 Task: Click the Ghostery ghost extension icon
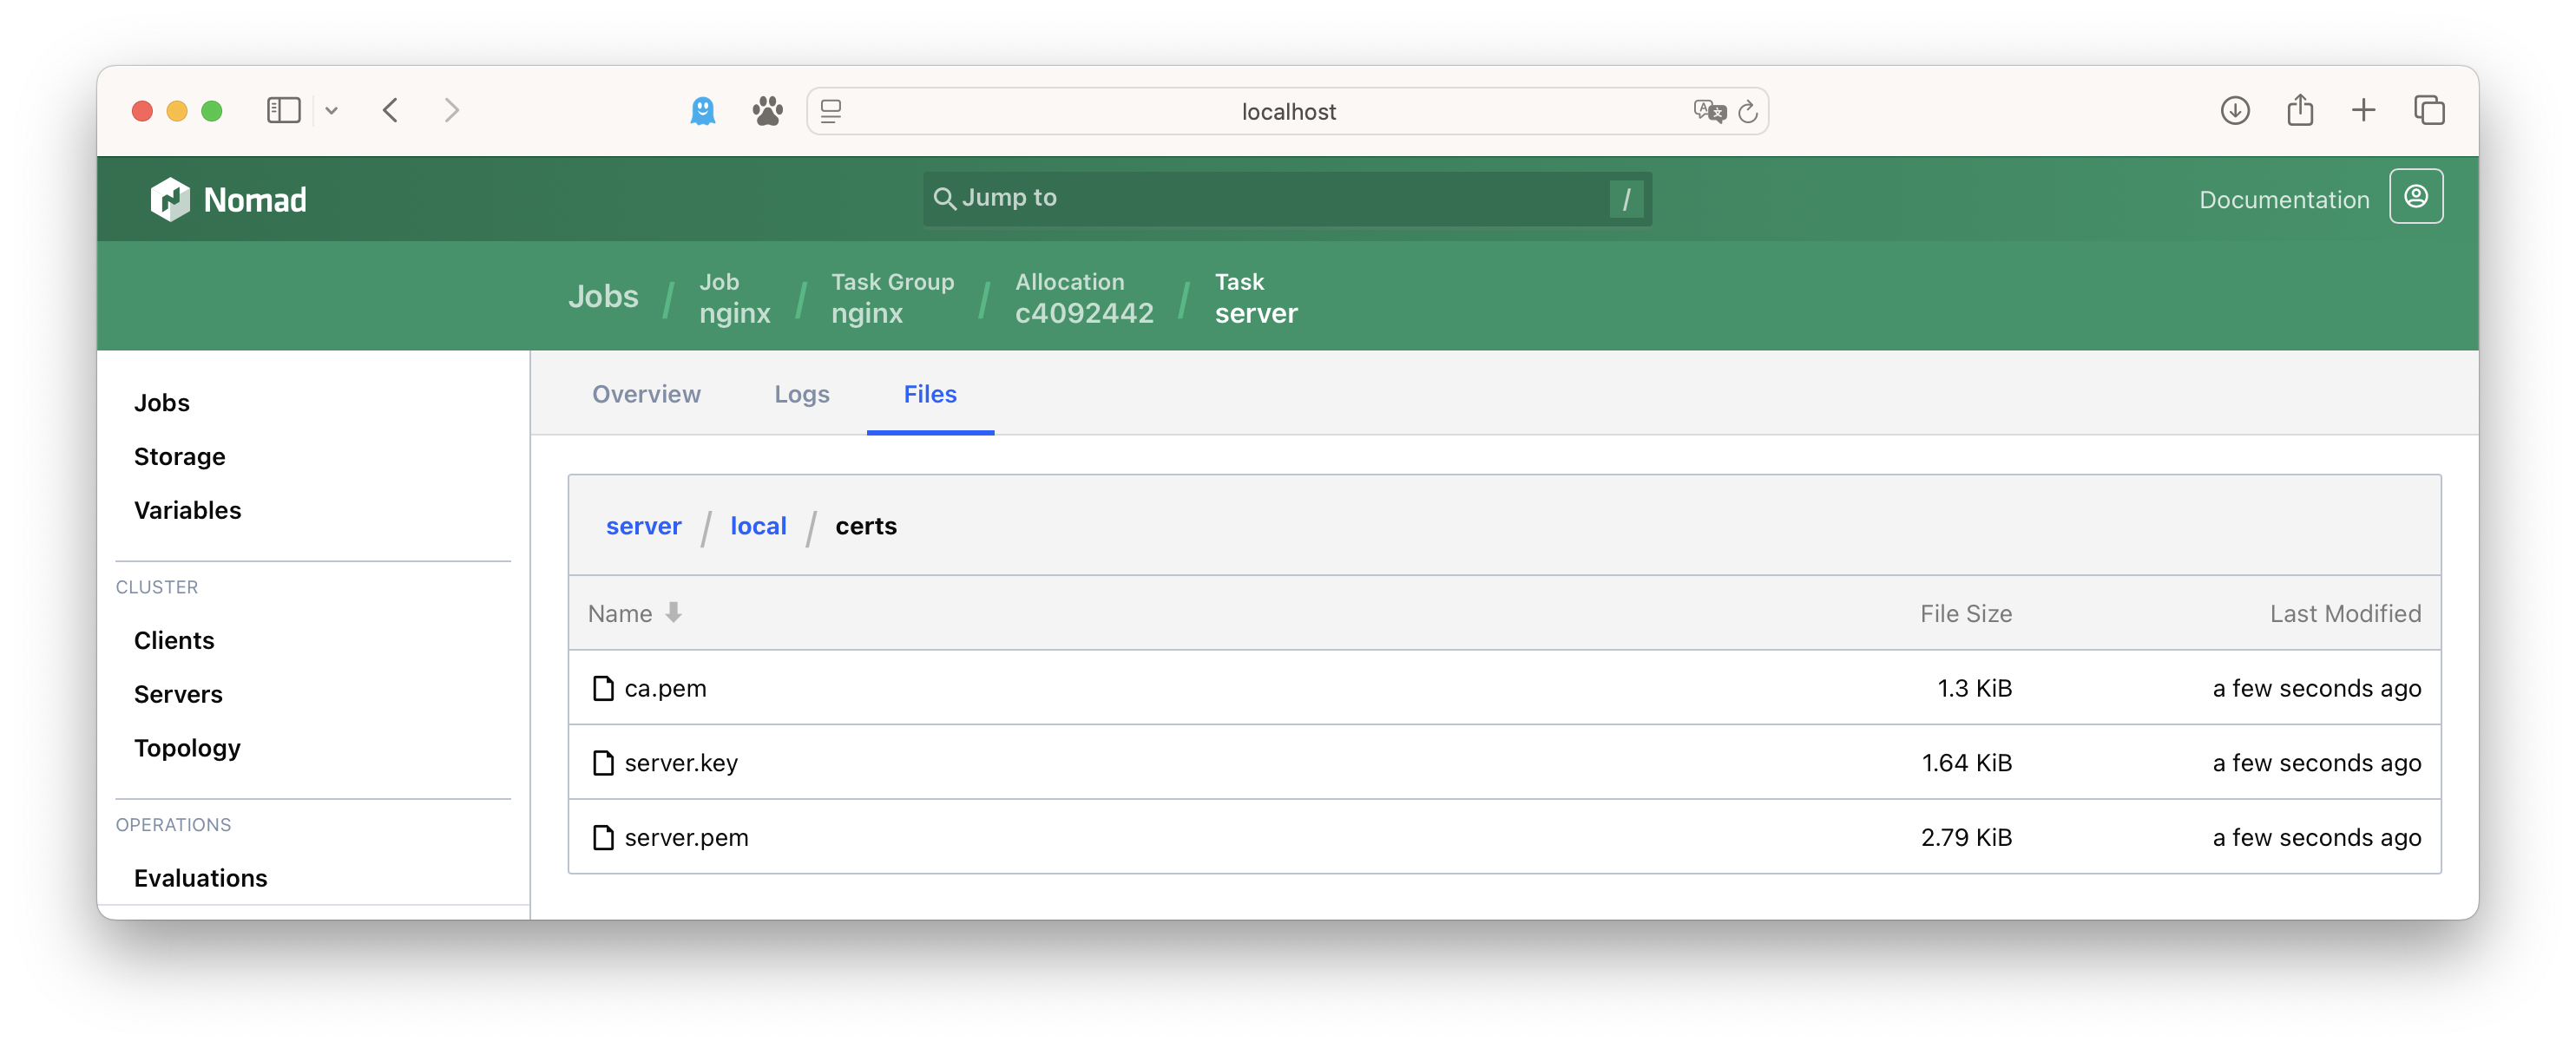(x=703, y=111)
